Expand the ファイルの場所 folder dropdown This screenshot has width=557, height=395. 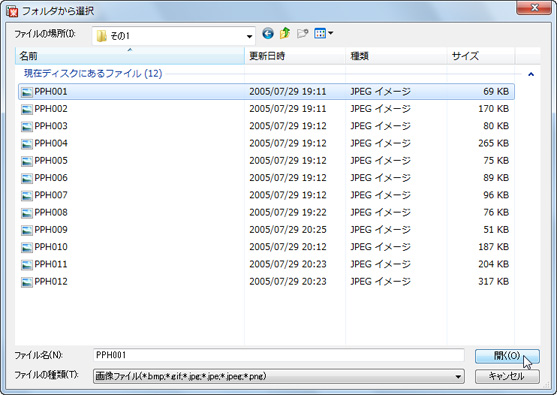(x=249, y=36)
